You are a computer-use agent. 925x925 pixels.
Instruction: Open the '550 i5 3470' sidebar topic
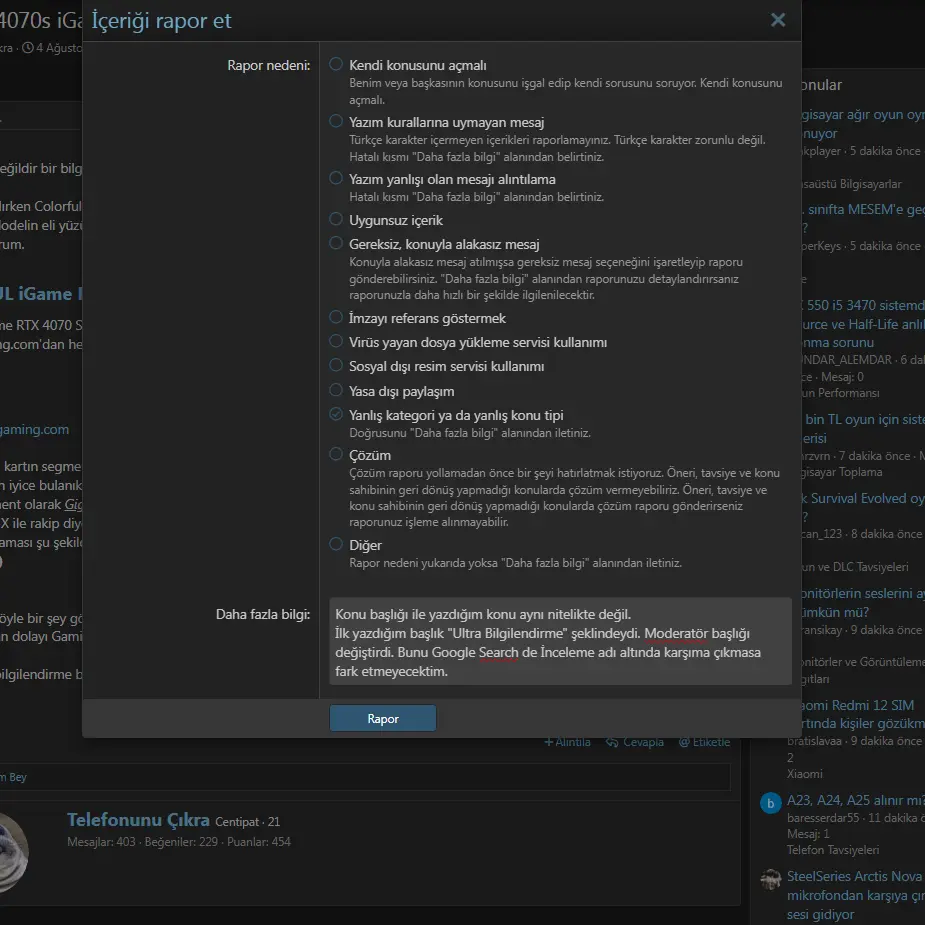click(862, 324)
